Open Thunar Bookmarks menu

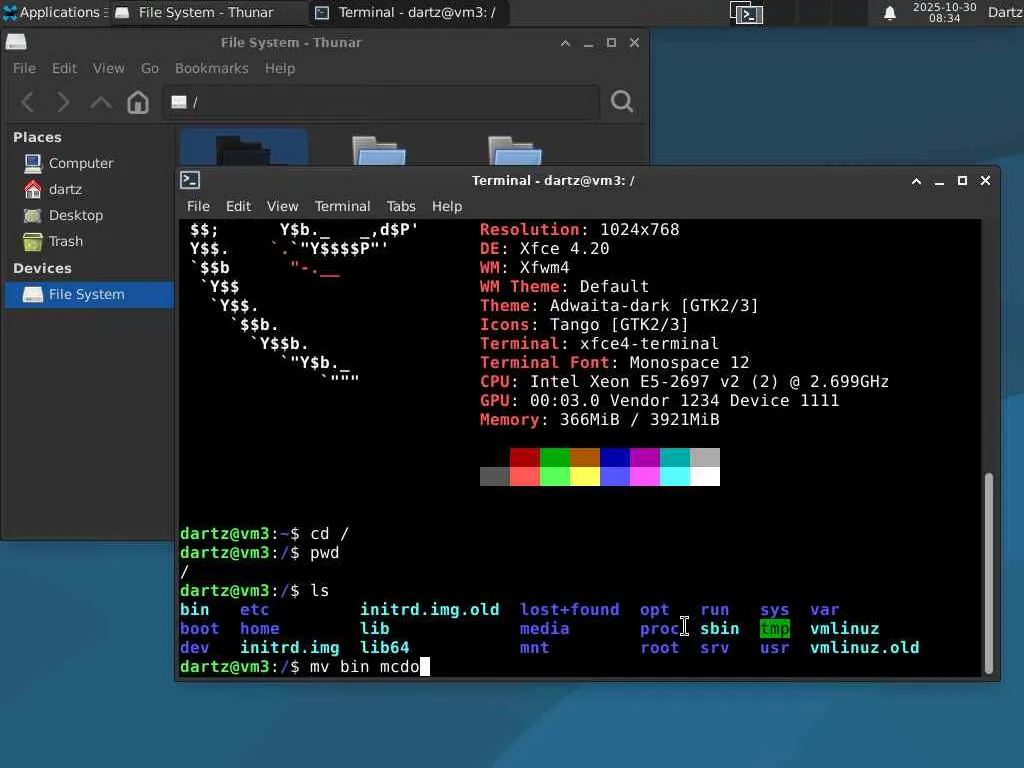212,68
